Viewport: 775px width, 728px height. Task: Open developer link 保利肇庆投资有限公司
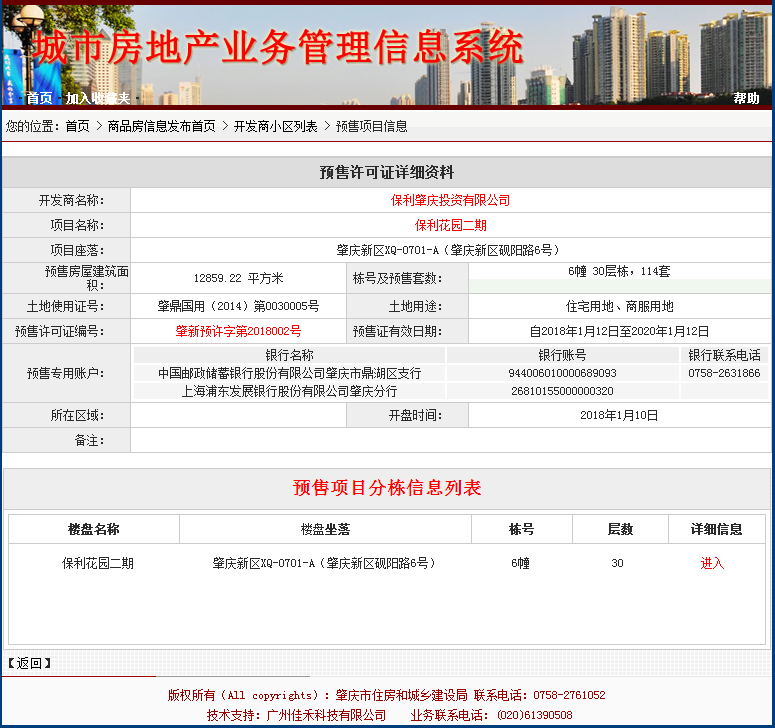[450, 200]
